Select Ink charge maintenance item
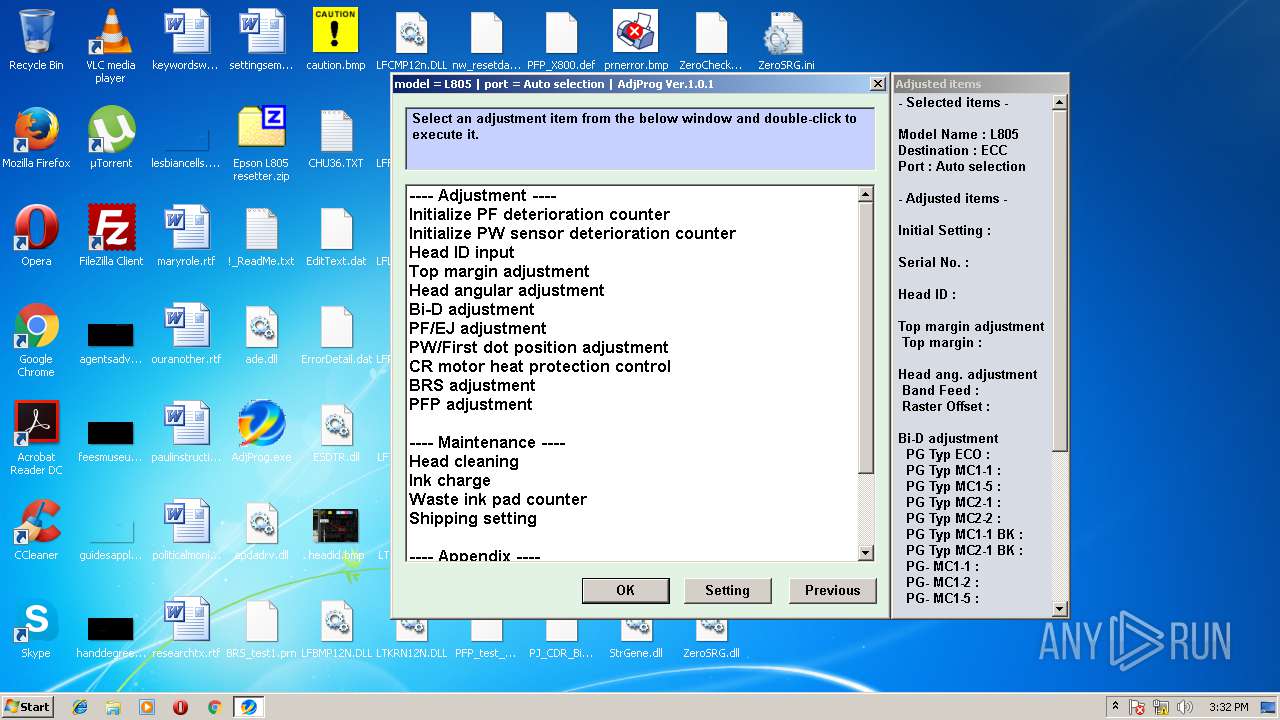The image size is (1280, 720). (x=449, y=480)
